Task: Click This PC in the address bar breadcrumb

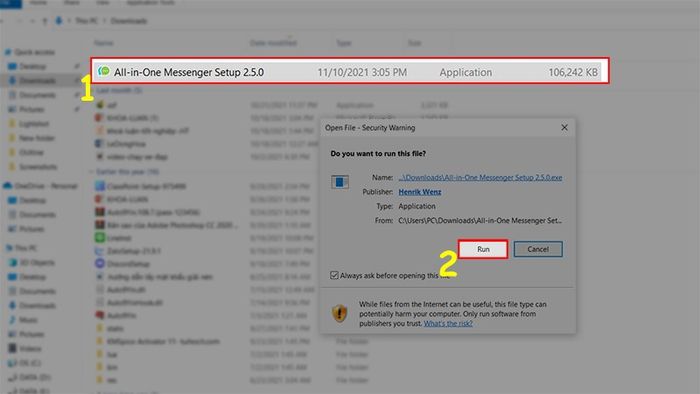Action: pyautogui.click(x=86, y=21)
